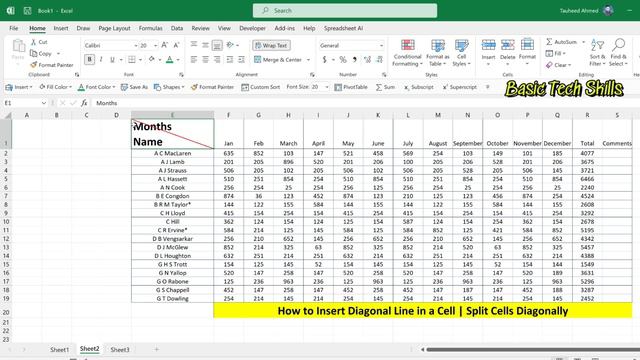Open Find & Select magnifier icon
The height and width of the screenshot is (360, 640).
pos(618,45)
